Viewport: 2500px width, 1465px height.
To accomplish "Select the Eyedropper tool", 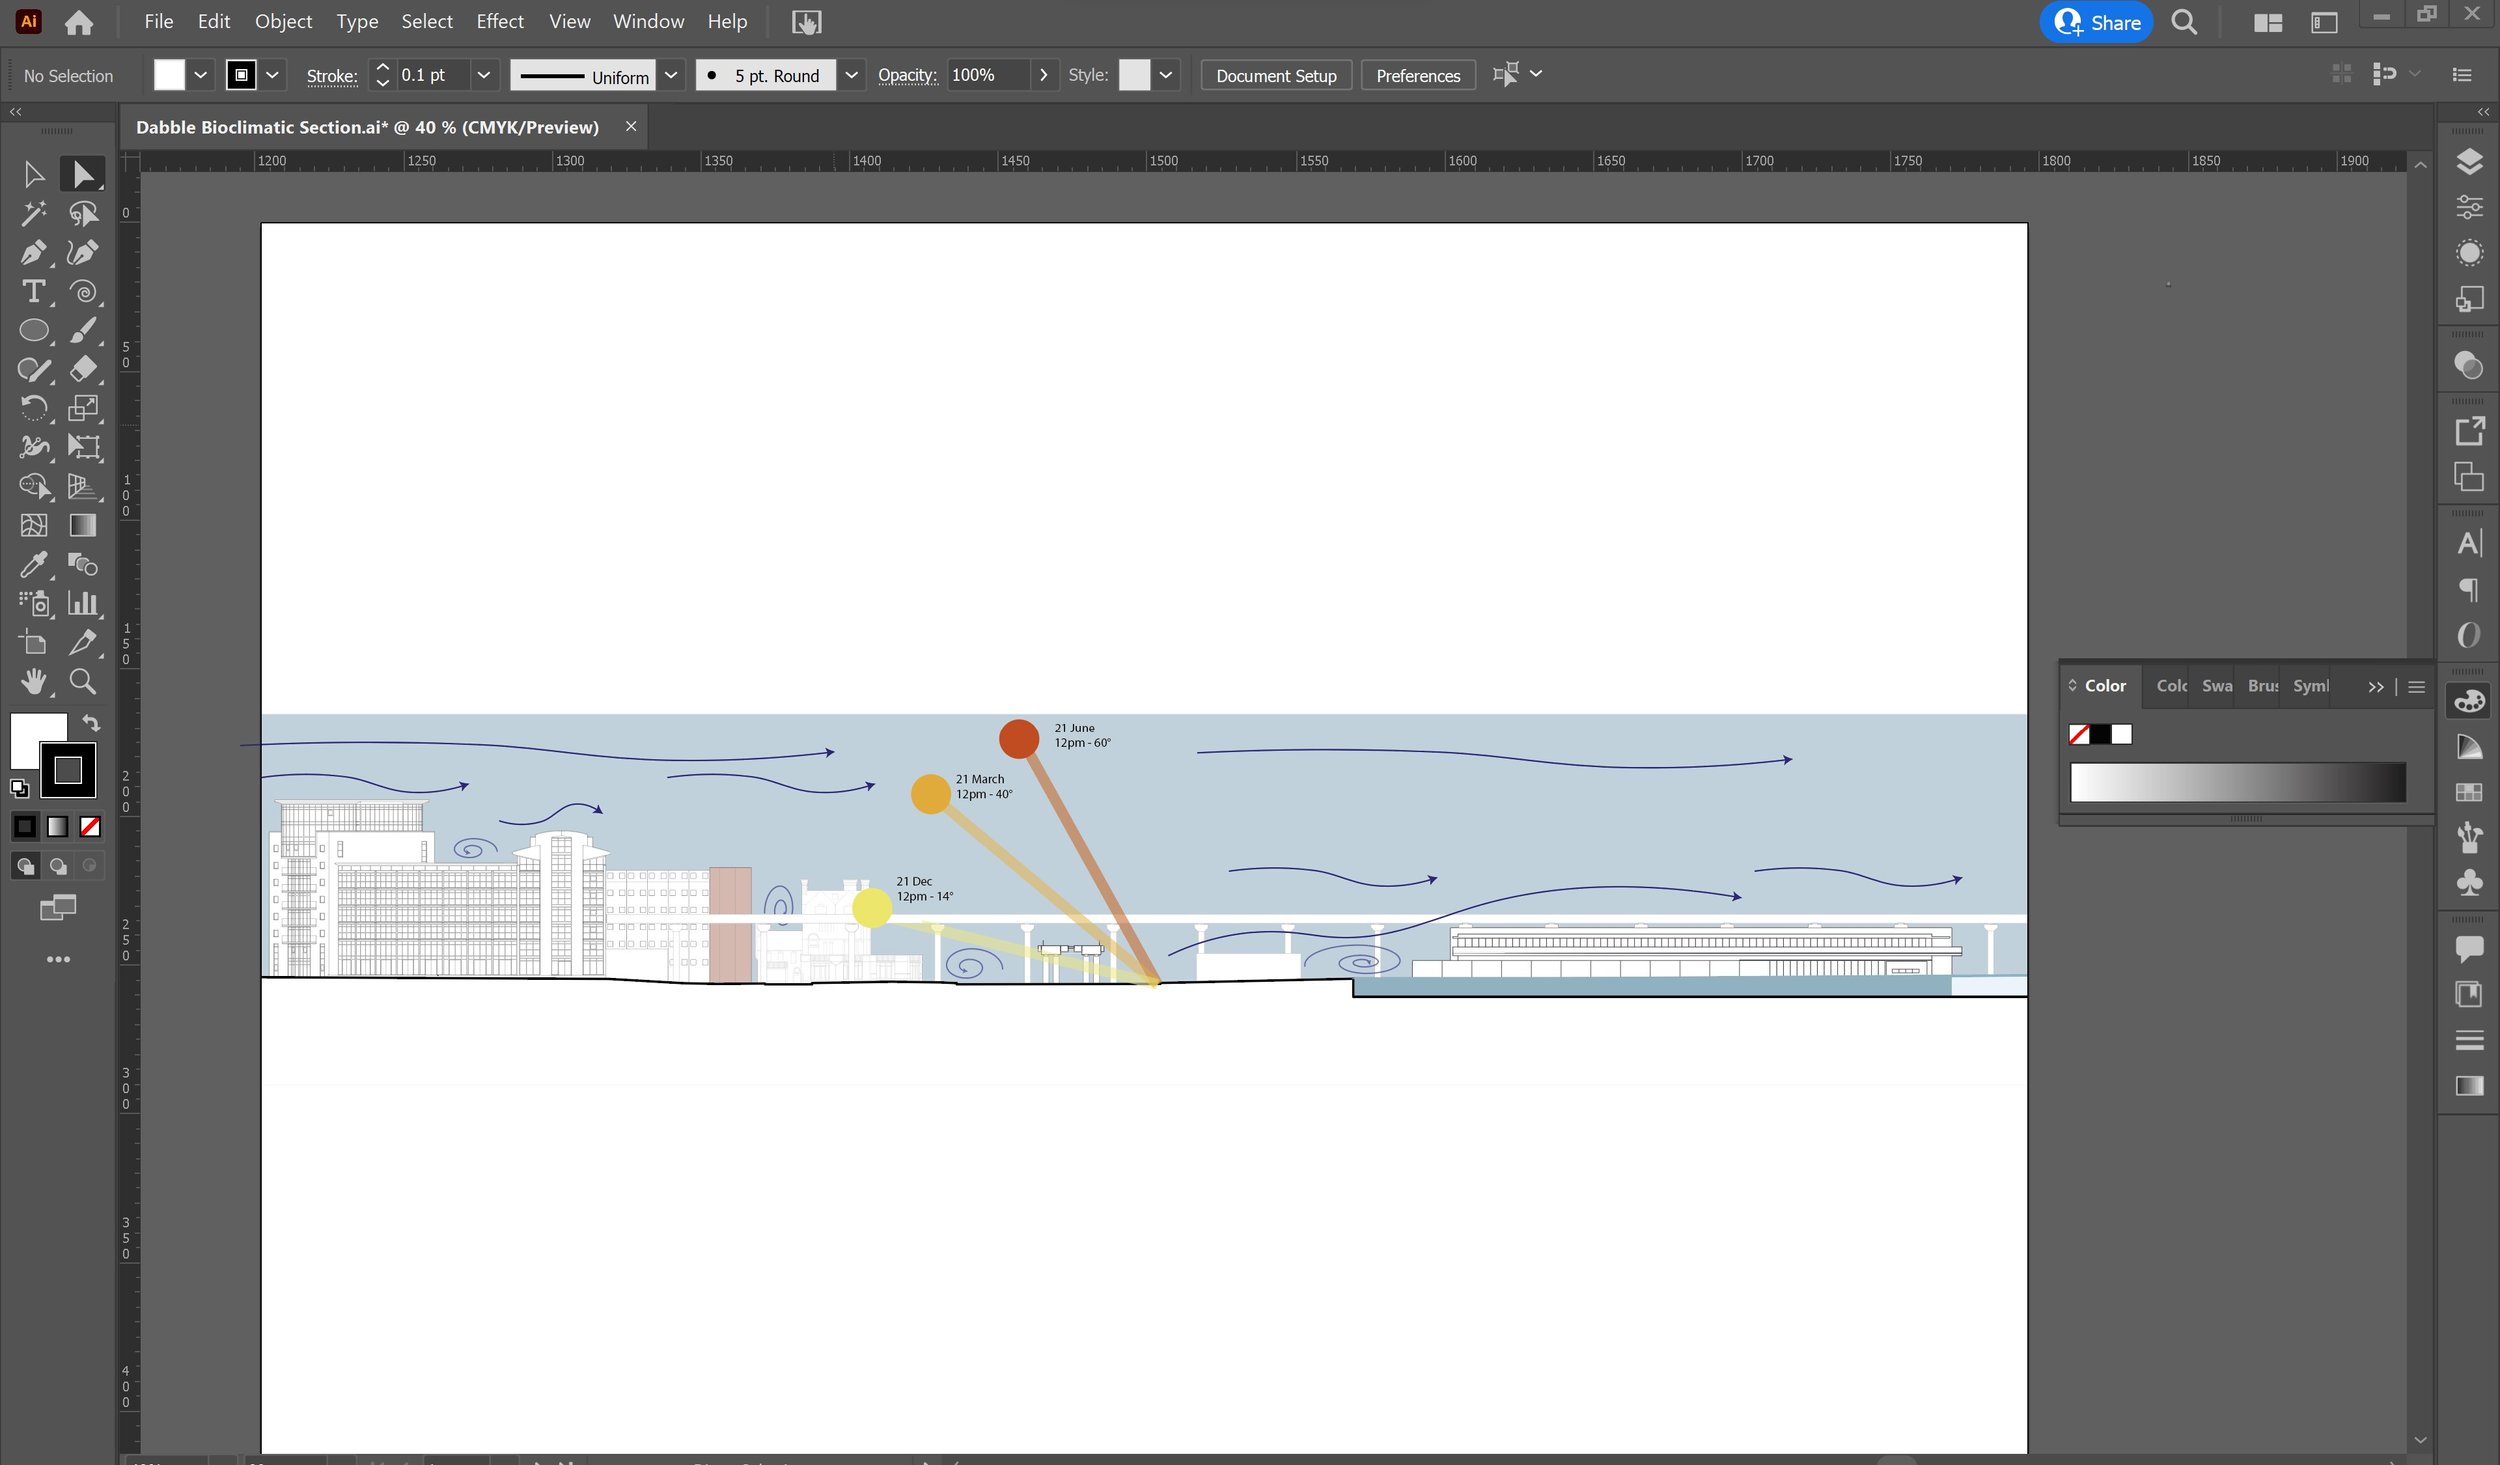I will (x=33, y=564).
